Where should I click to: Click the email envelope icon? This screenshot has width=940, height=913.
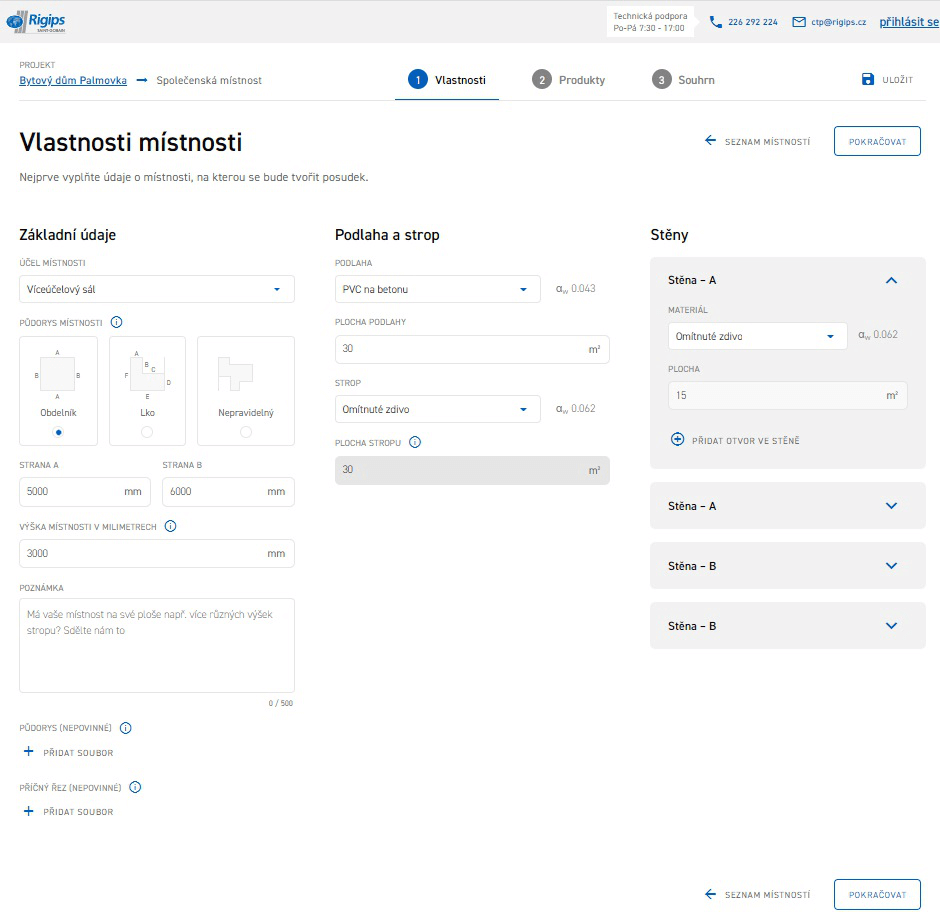[x=799, y=22]
